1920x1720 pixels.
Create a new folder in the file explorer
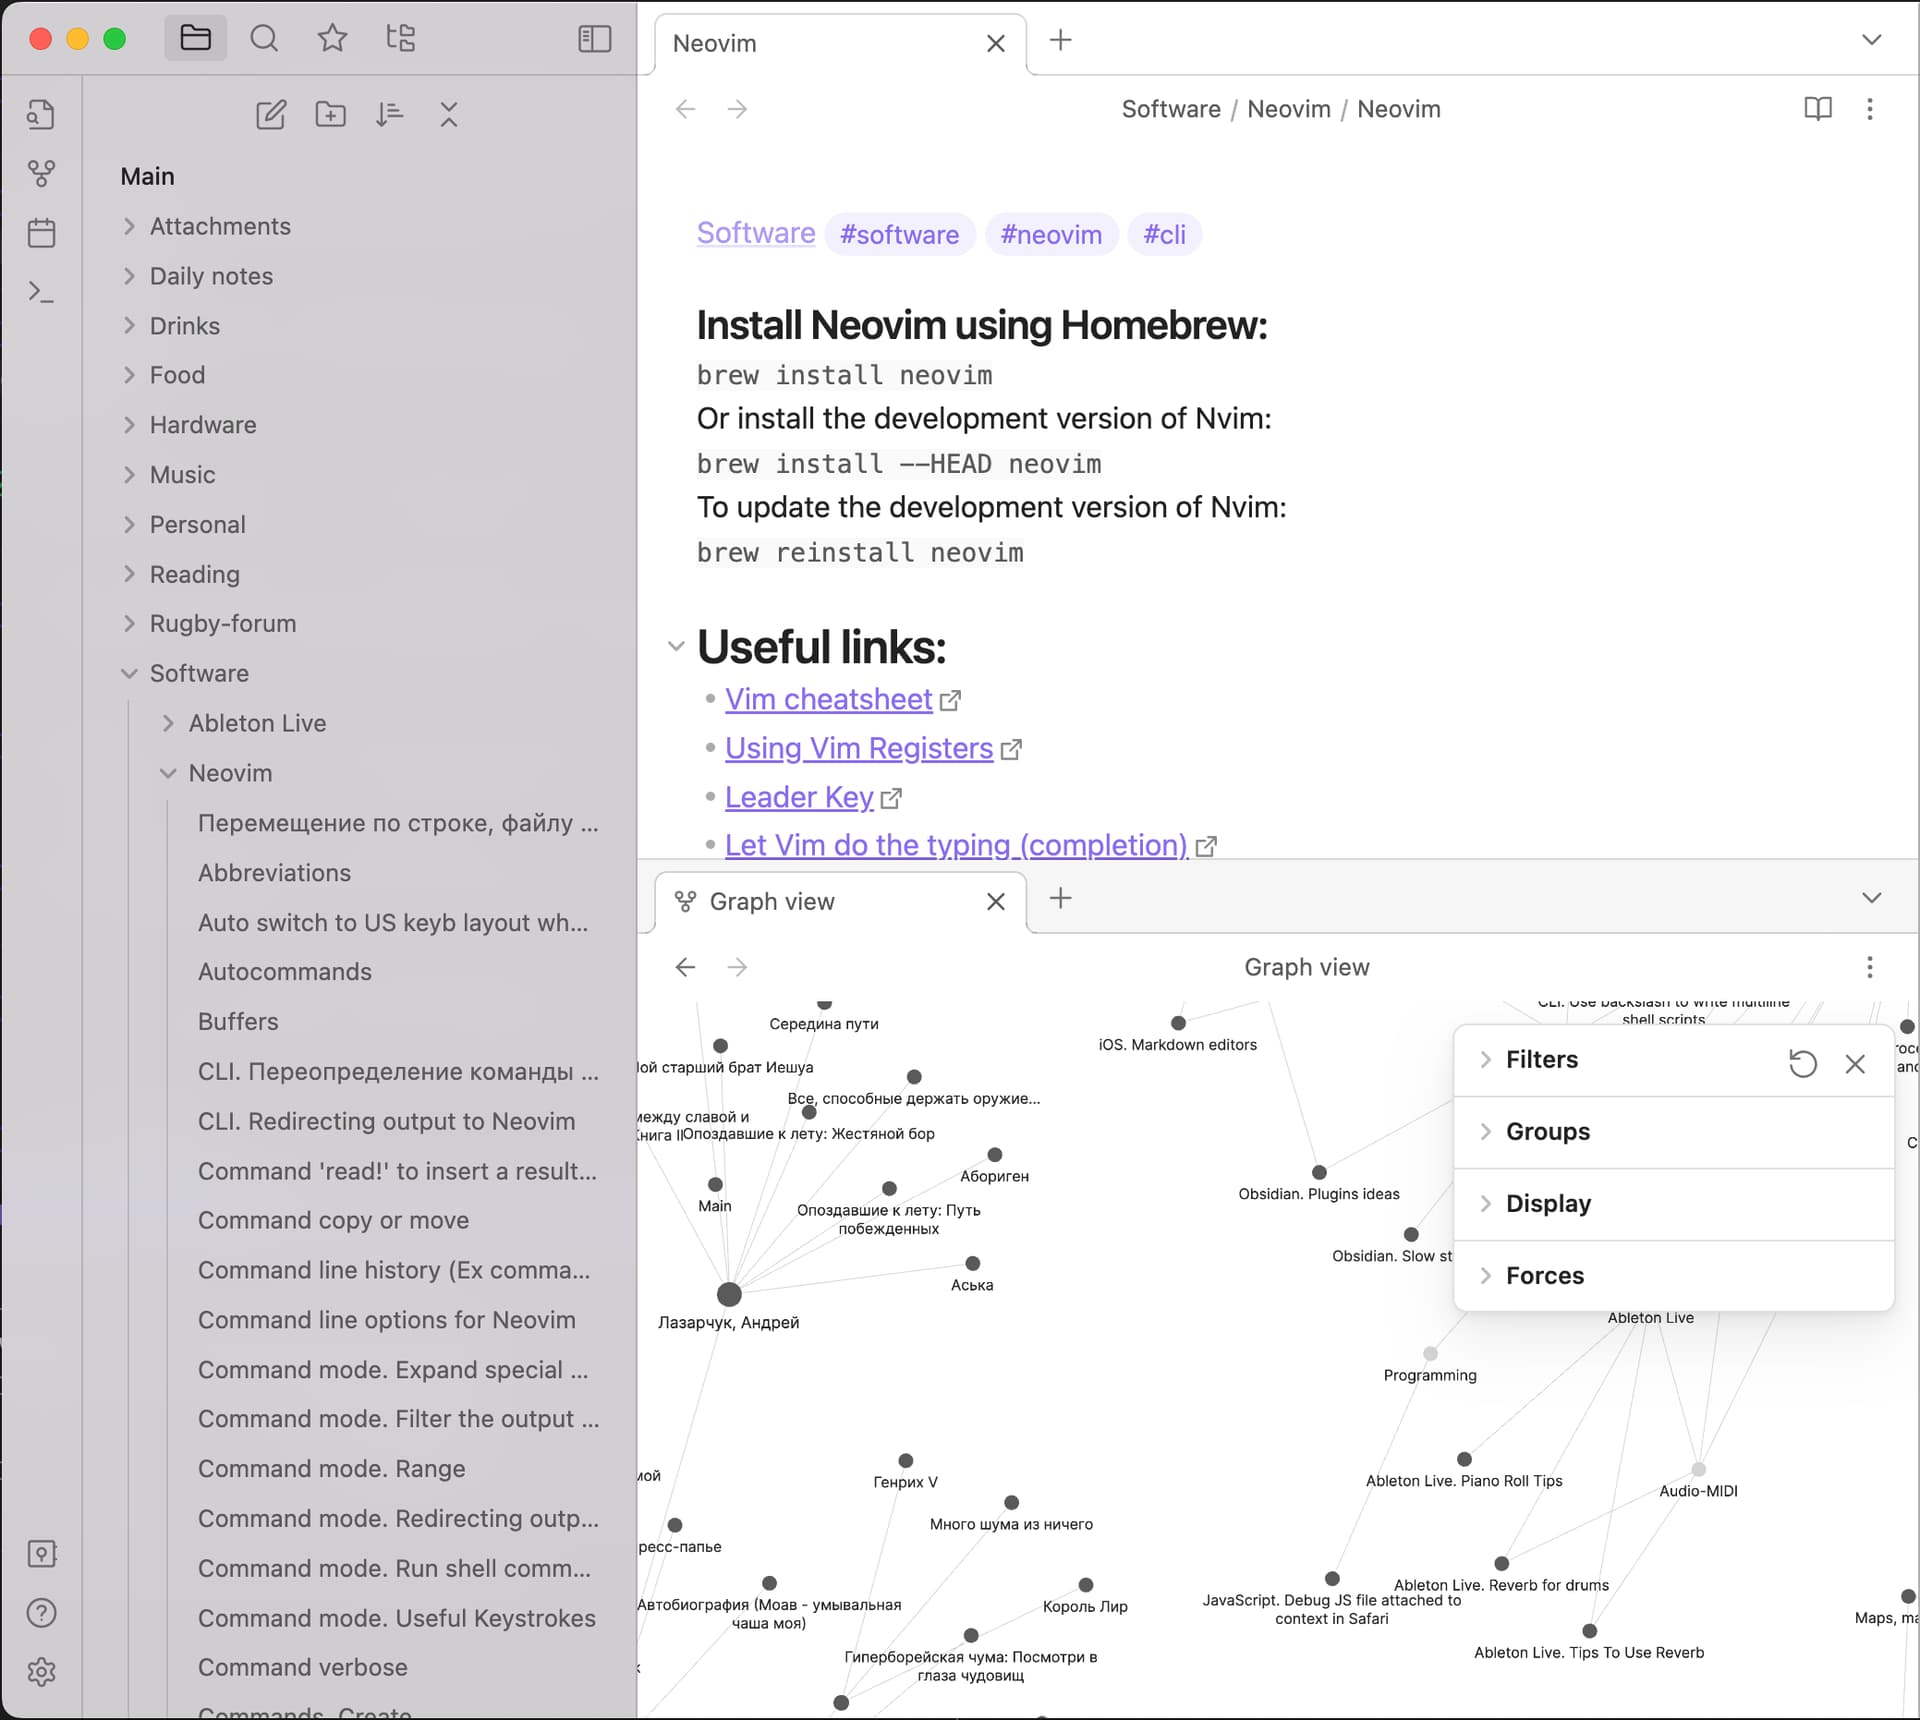pyautogui.click(x=331, y=114)
